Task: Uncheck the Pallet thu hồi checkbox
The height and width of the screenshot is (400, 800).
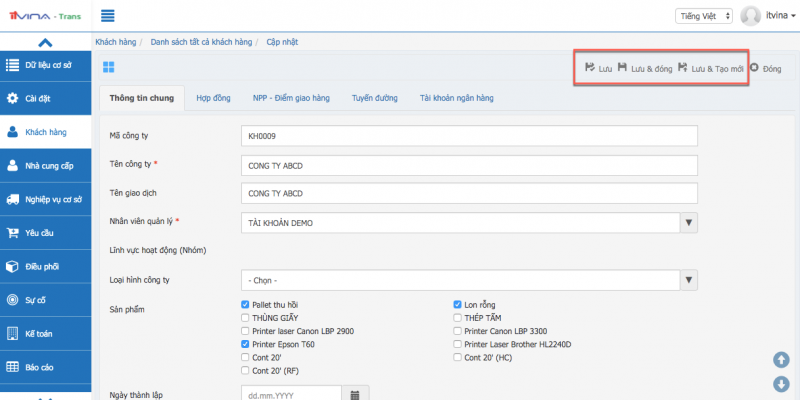Action: (246, 304)
